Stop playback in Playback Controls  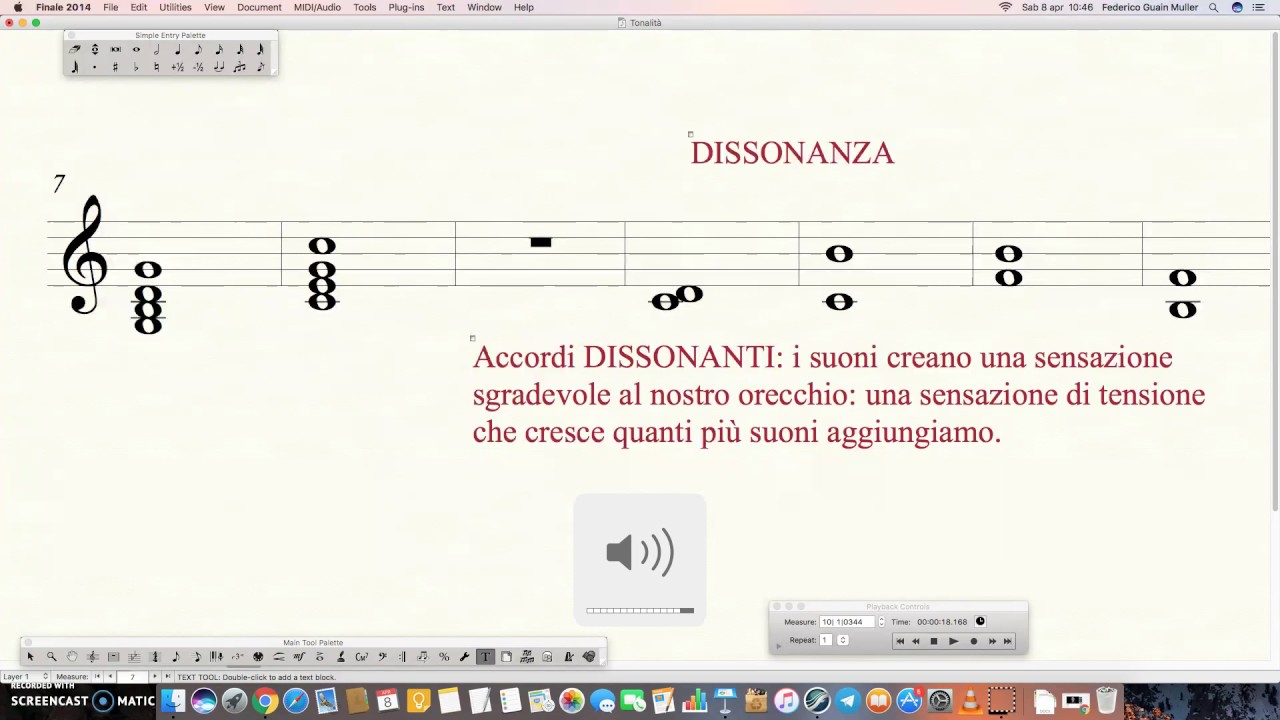point(934,641)
